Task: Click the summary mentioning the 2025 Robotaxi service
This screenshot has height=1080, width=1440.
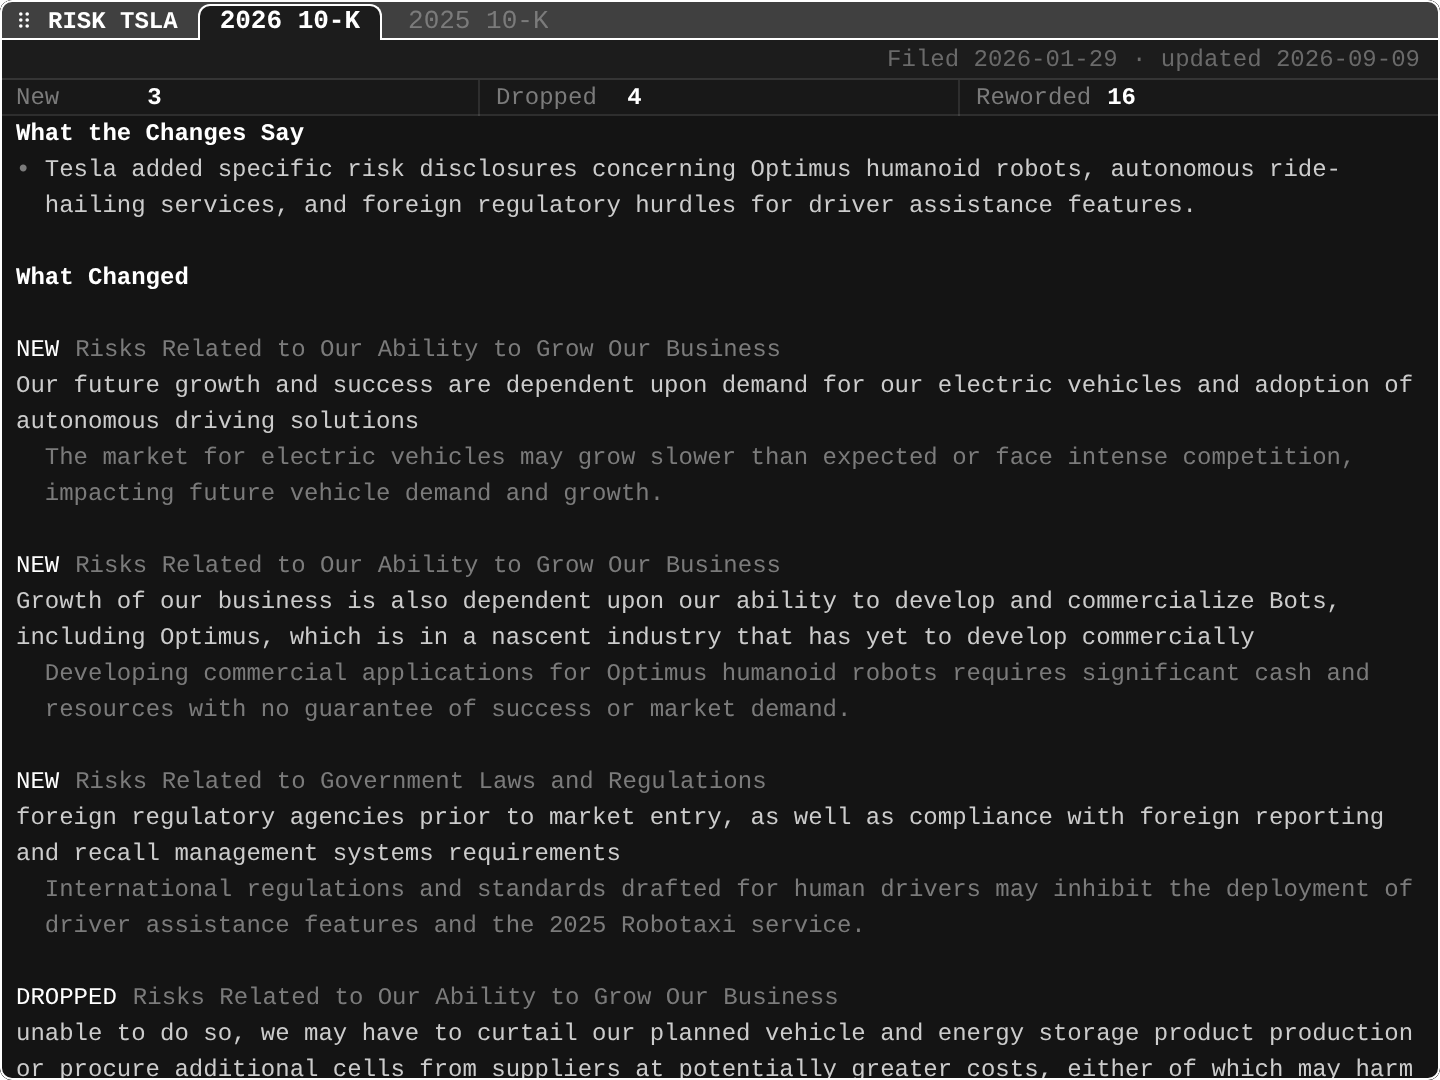Action: point(728,907)
